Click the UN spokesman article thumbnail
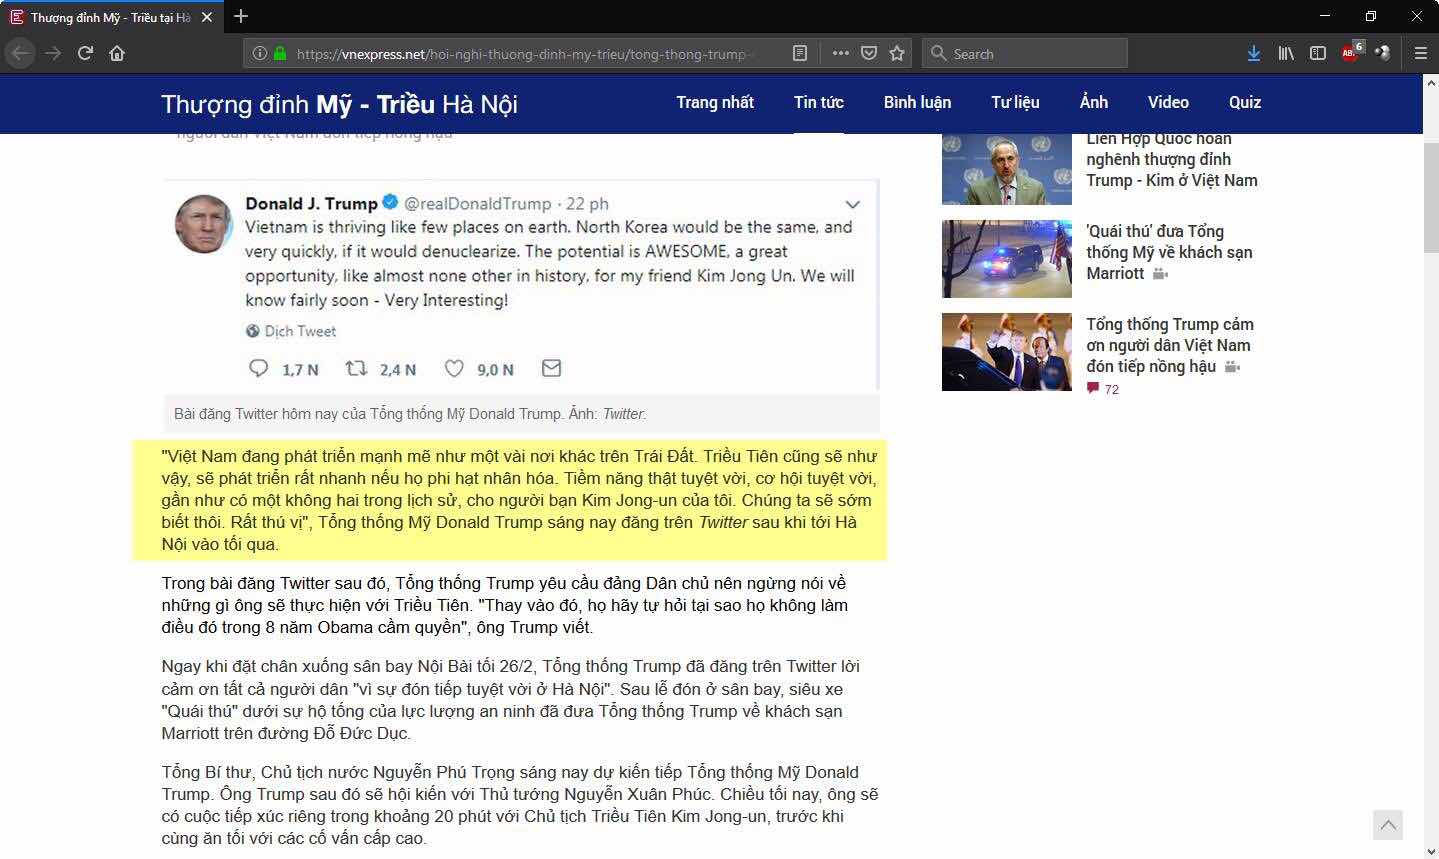 [x=1007, y=169]
